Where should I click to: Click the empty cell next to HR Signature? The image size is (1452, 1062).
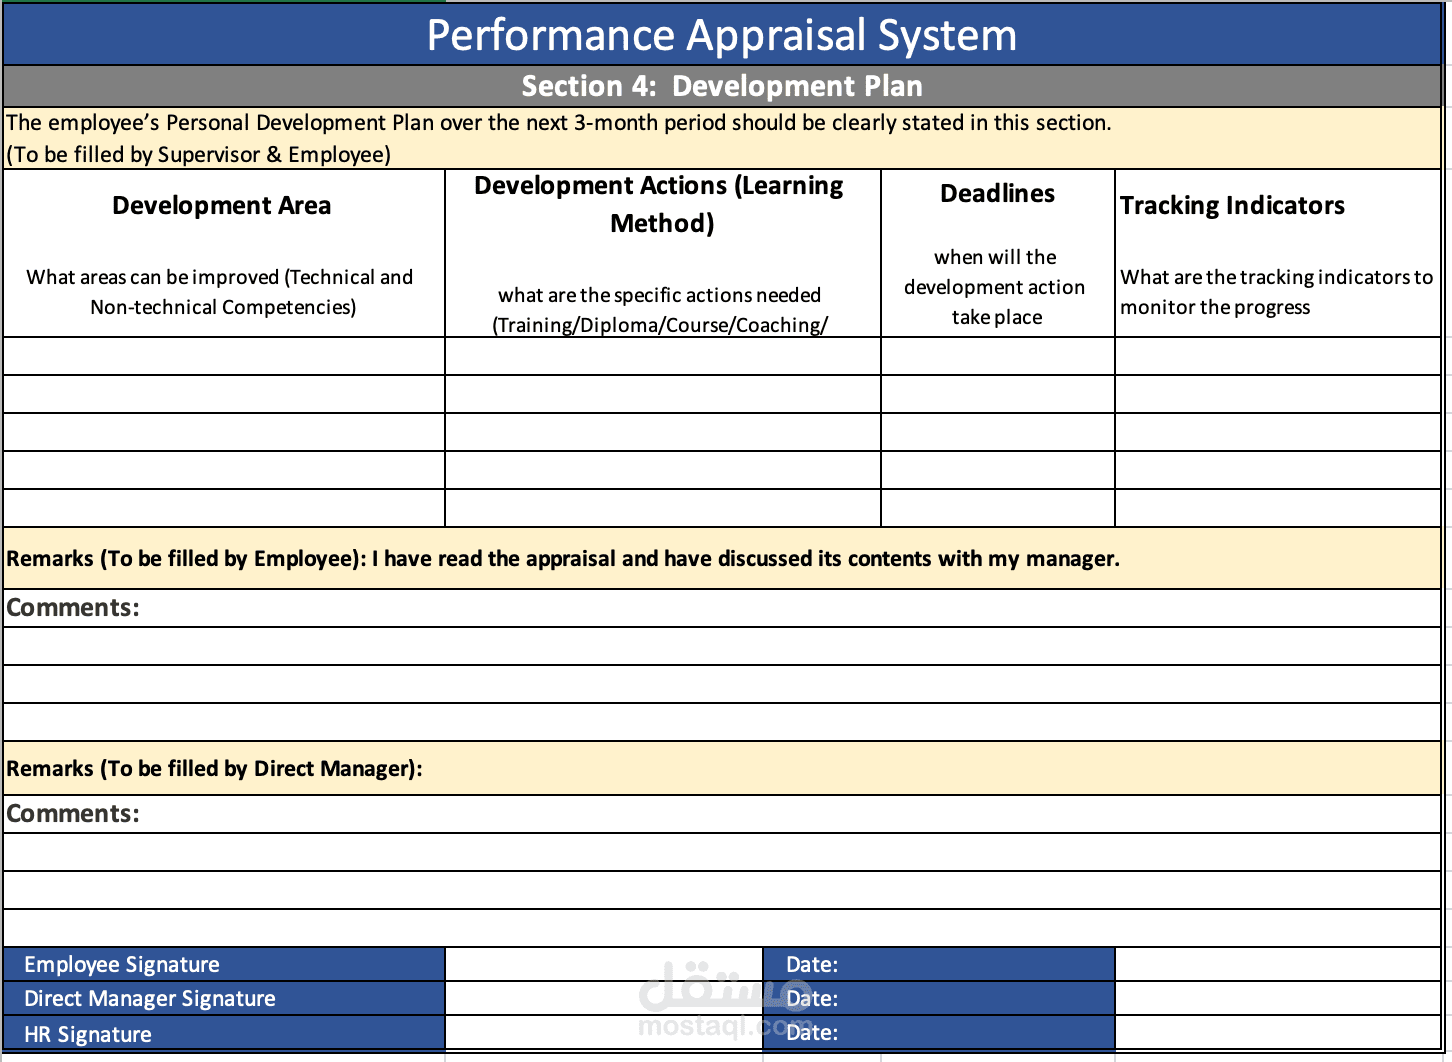tap(604, 1033)
